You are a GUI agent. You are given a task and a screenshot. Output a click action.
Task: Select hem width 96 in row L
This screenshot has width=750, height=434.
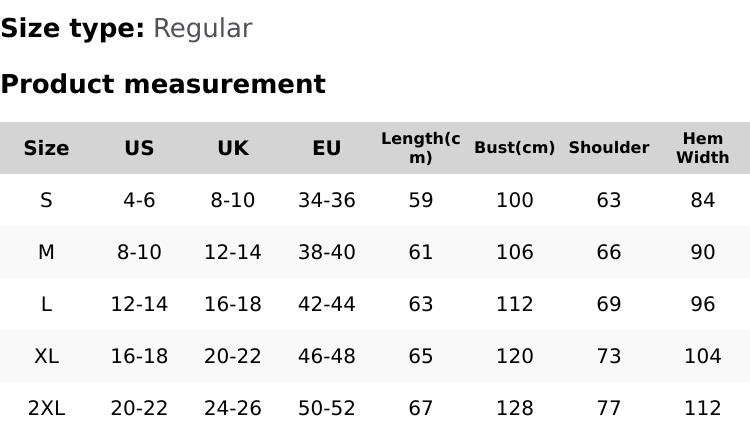tap(703, 305)
